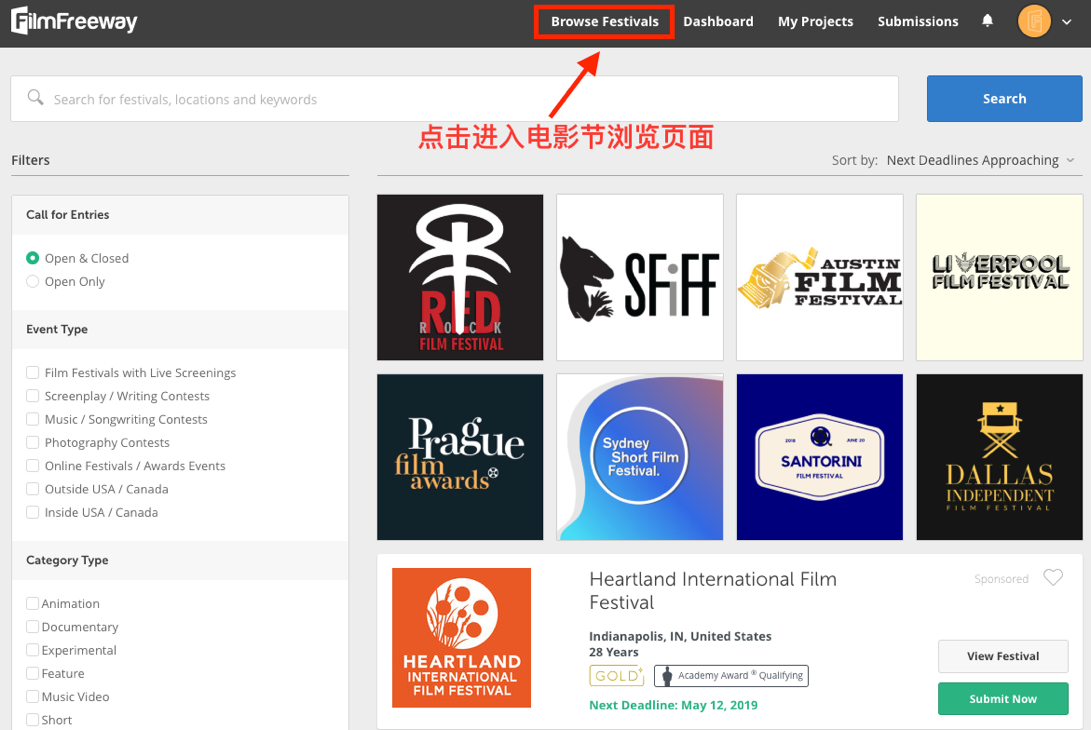Screen dimensions: 1091x730
Task: Open Liverpool Film Festival thumbnail
Action: click(1000, 278)
